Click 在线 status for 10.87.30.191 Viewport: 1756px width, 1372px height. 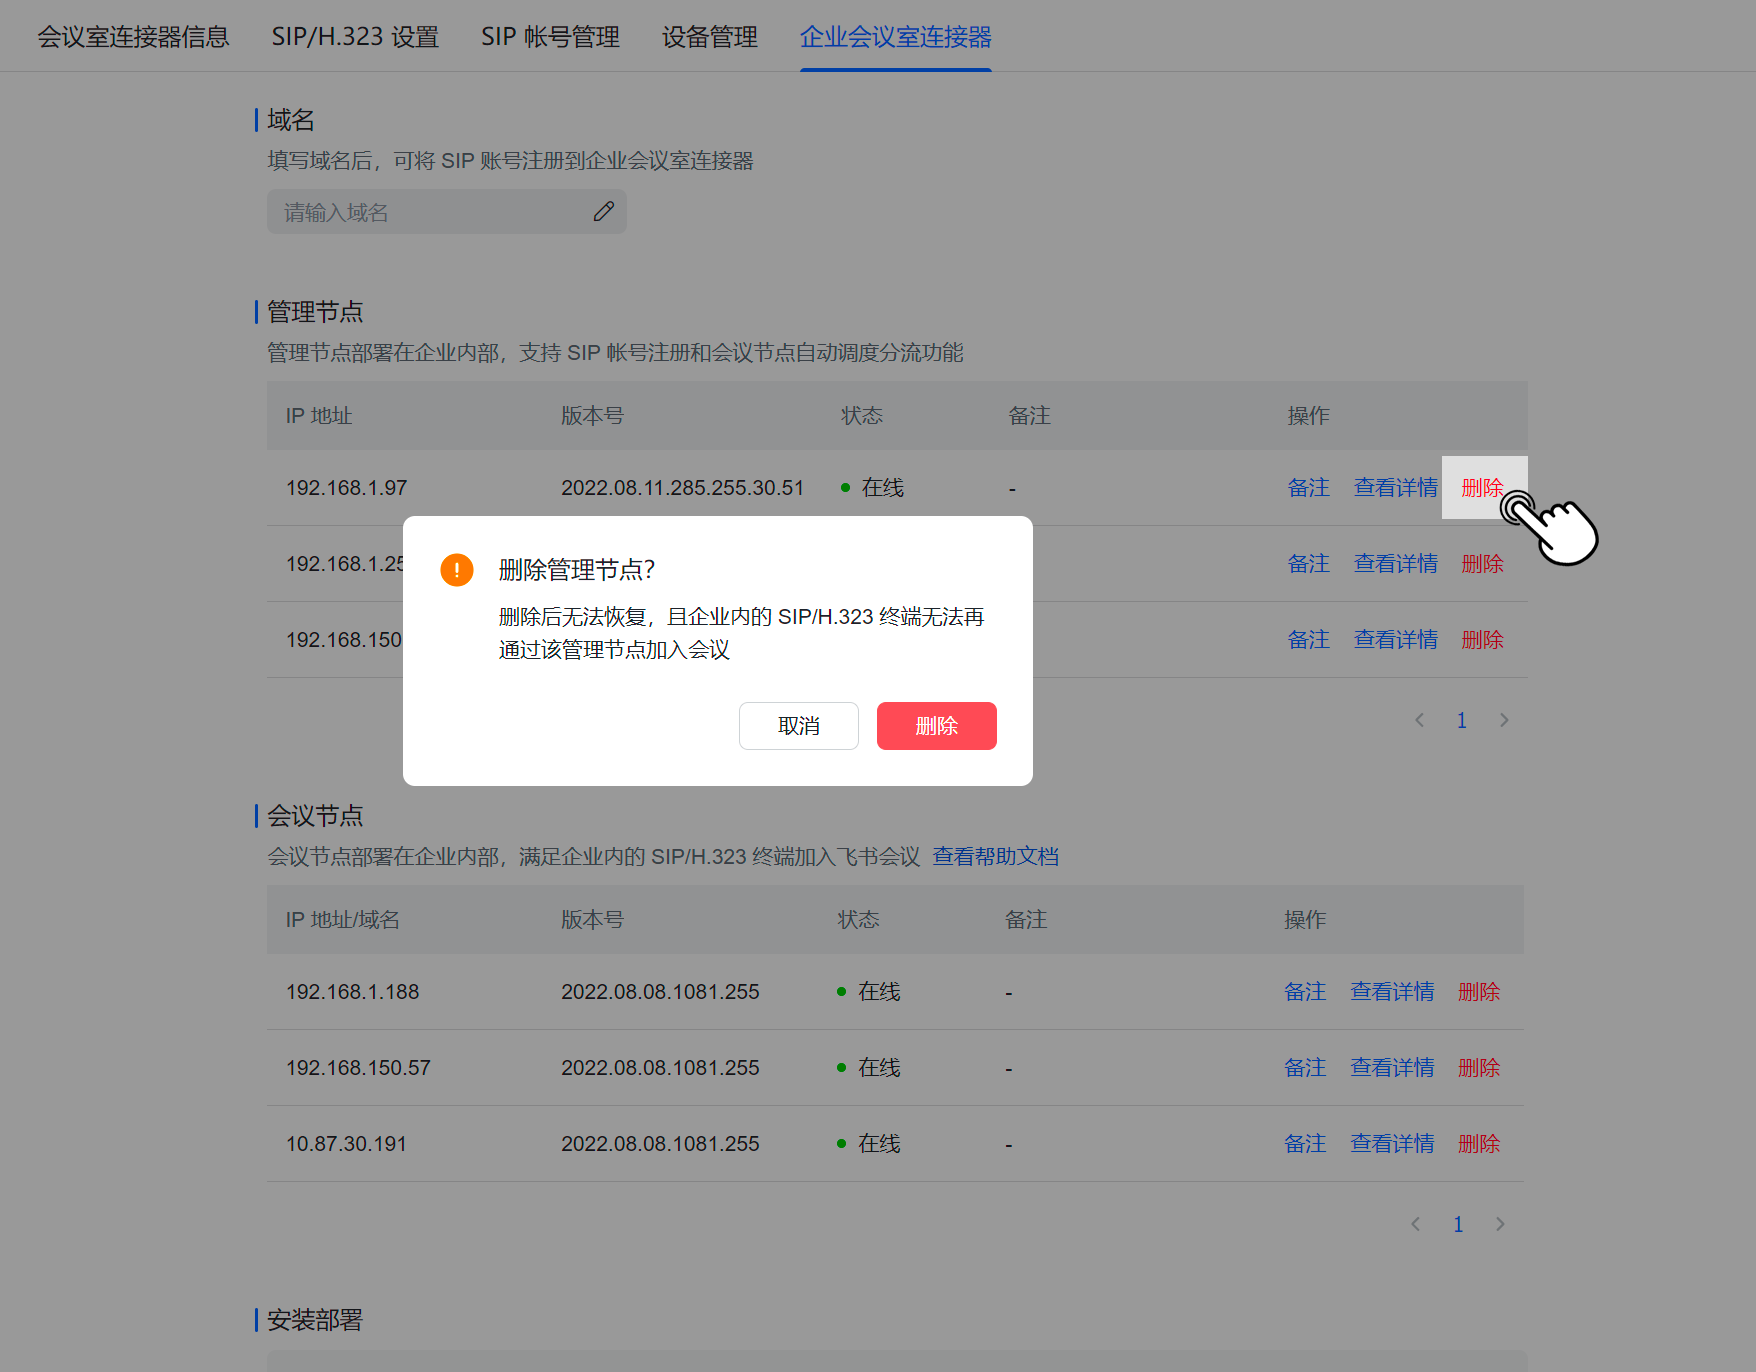(869, 1144)
